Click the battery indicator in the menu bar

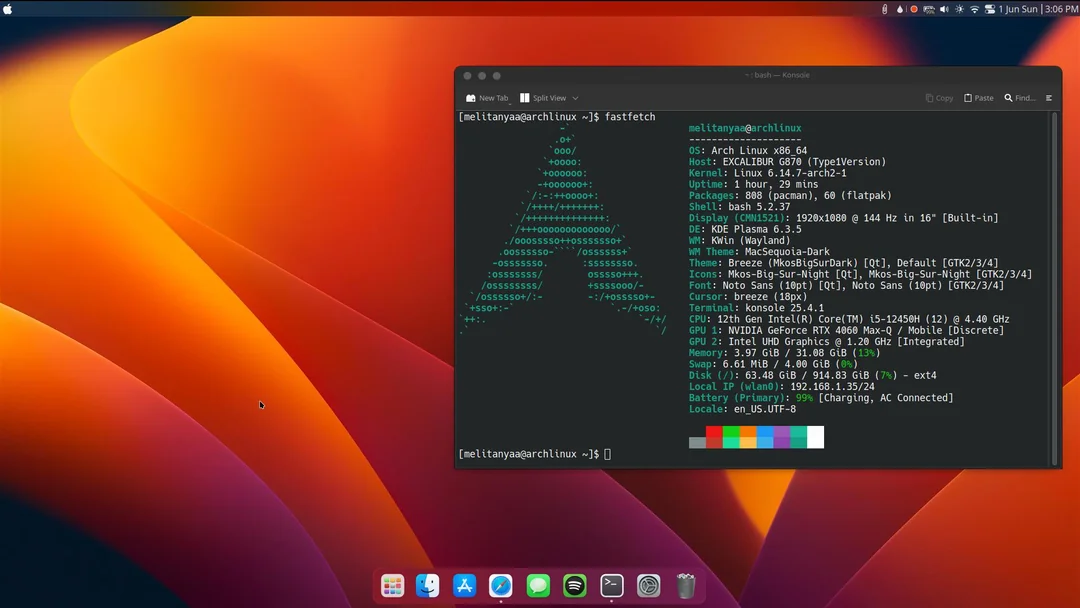click(929, 9)
